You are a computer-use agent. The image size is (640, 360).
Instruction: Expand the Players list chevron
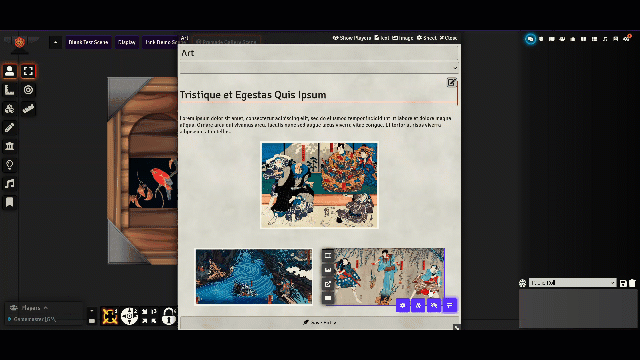pos(46,308)
